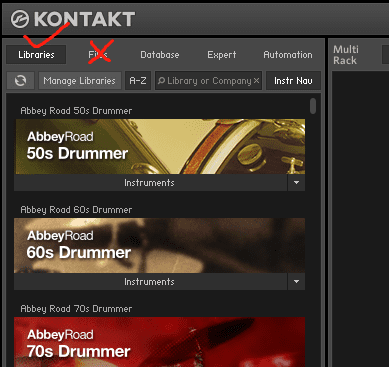Click the refresh libraries icon

(x=20, y=81)
